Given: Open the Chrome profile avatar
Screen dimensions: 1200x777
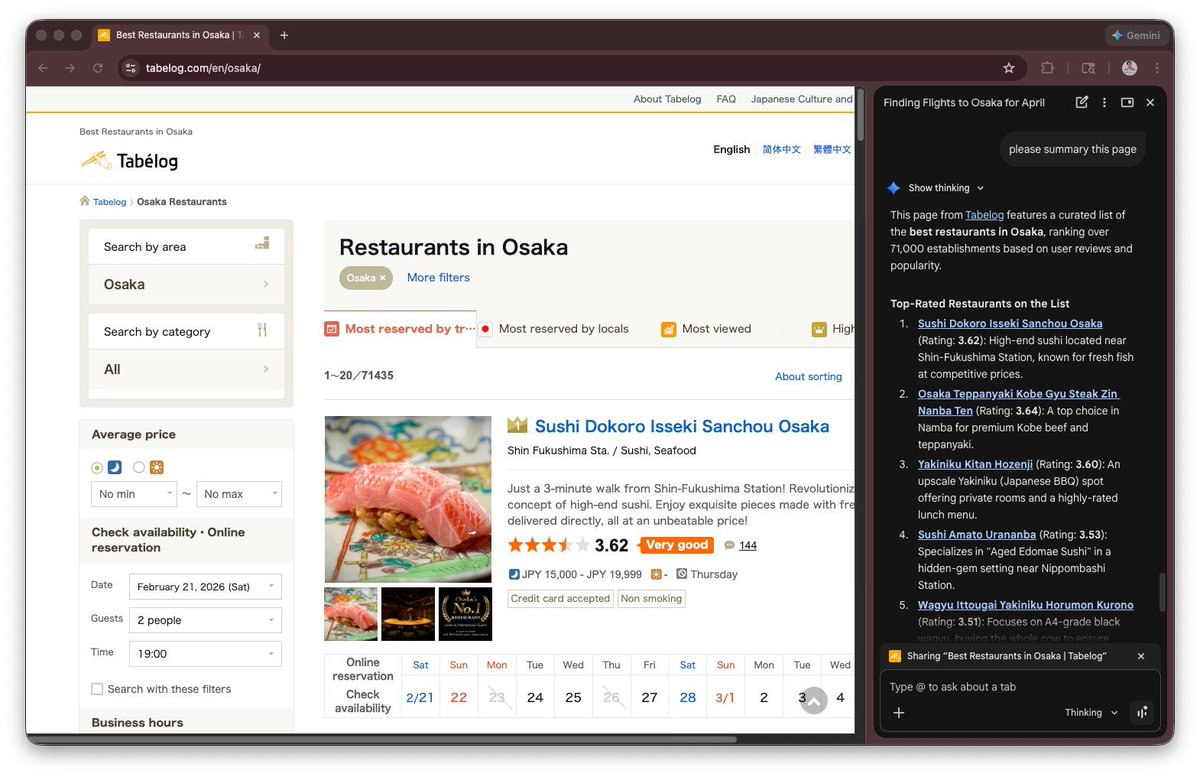Looking at the screenshot, I should 1130,68.
